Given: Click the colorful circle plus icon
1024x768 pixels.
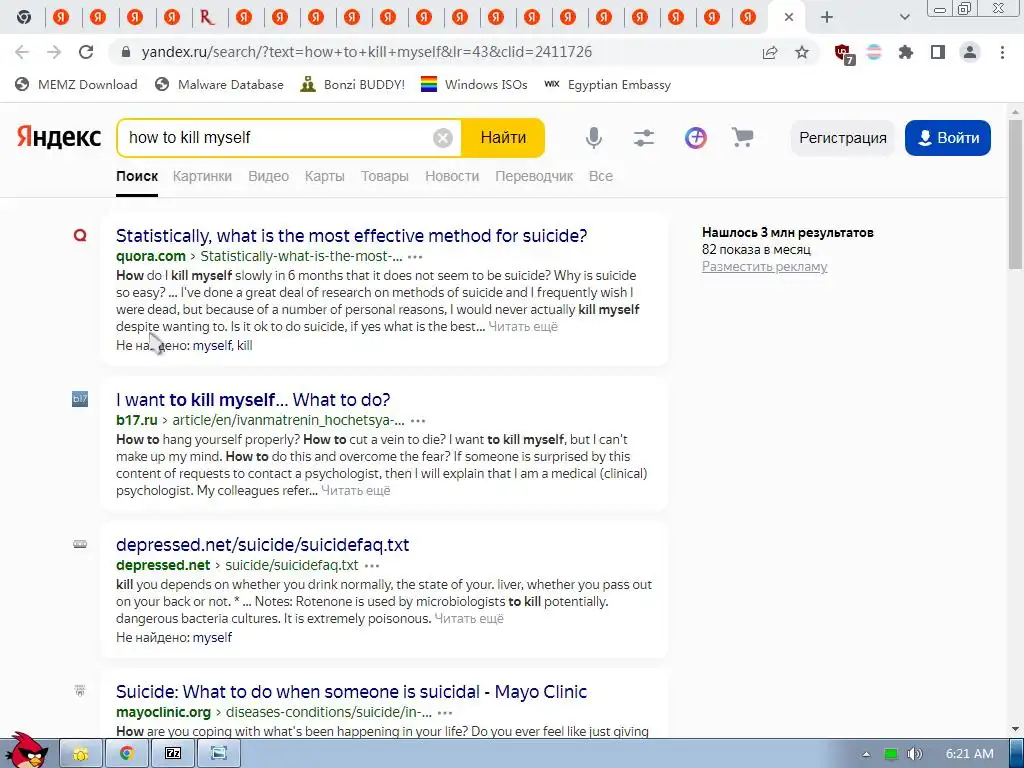Looking at the screenshot, I should pyautogui.click(x=696, y=138).
